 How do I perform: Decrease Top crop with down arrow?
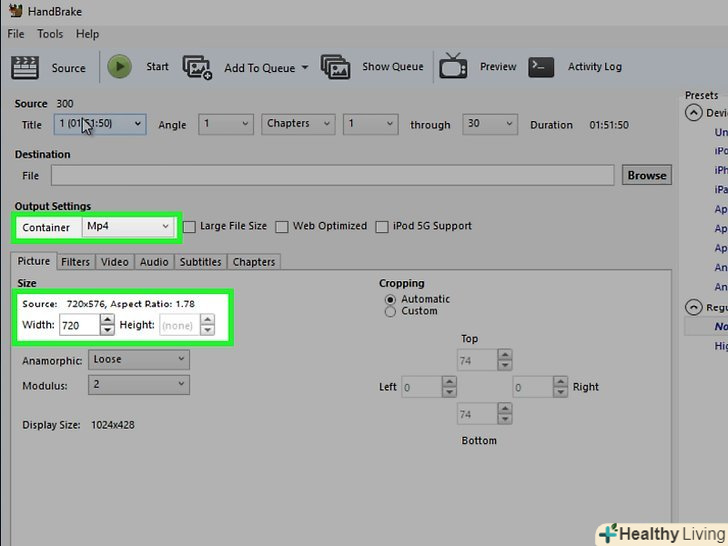click(x=505, y=365)
